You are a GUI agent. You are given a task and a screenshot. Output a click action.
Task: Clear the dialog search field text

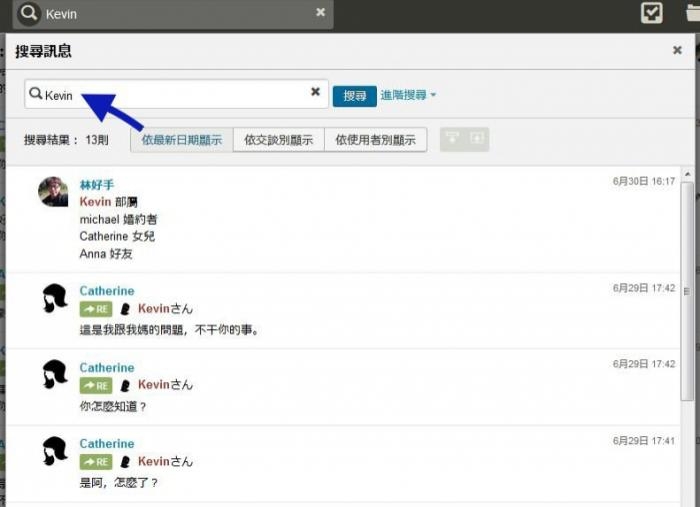(x=315, y=91)
